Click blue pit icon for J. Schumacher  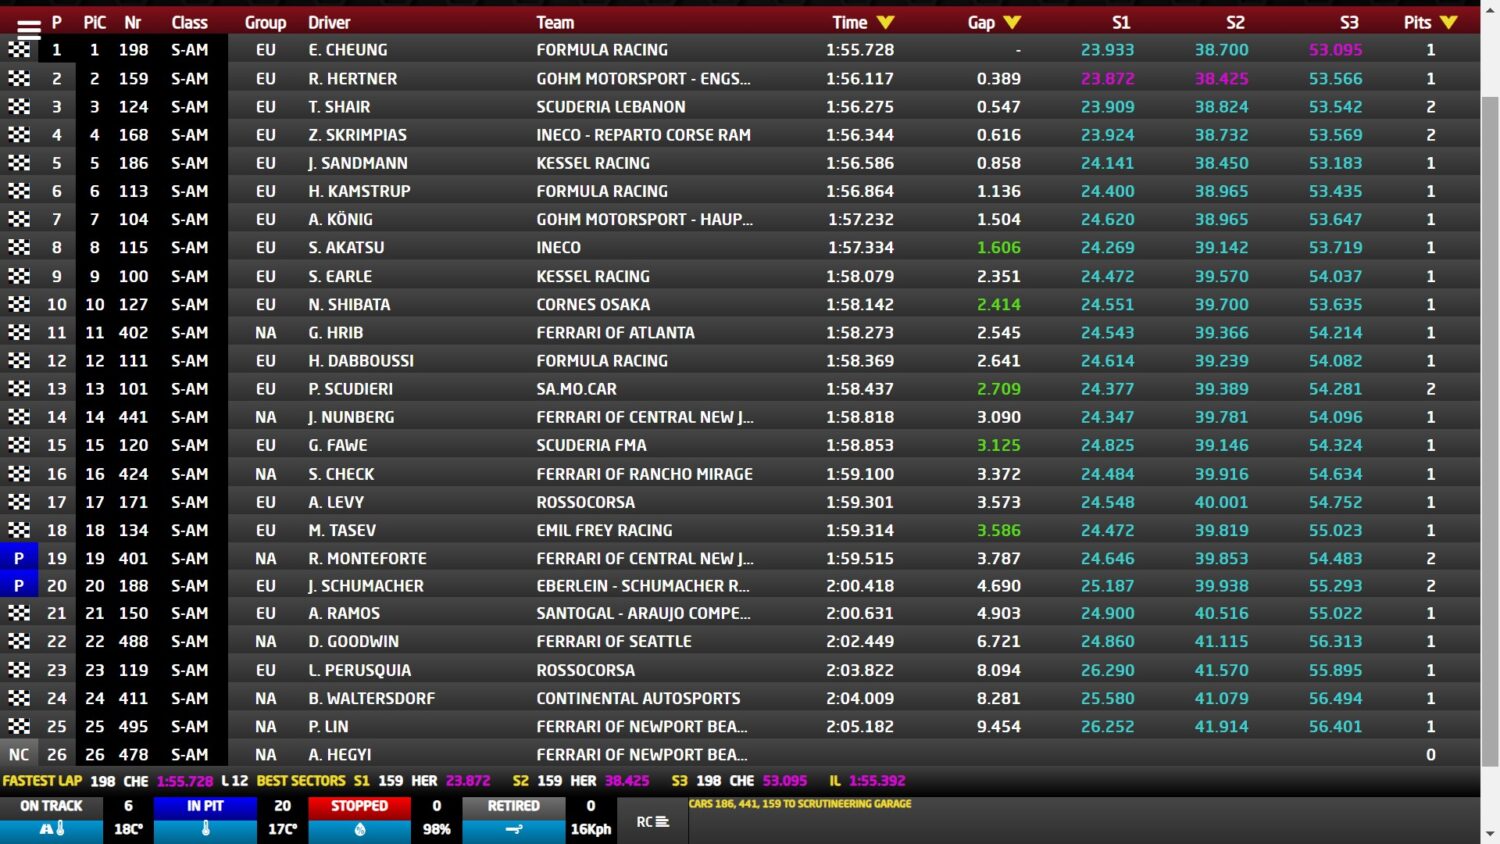click(19, 586)
